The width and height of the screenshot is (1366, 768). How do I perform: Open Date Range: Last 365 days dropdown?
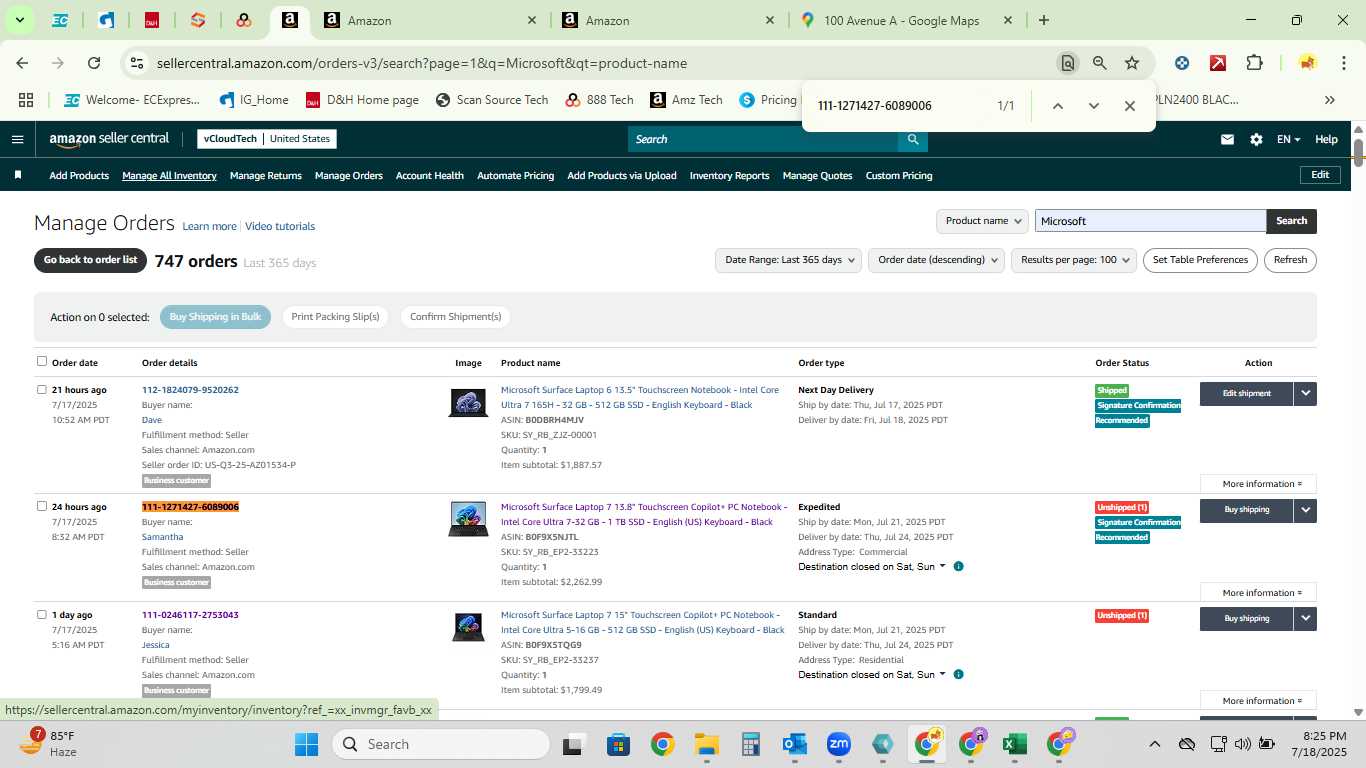tap(789, 260)
